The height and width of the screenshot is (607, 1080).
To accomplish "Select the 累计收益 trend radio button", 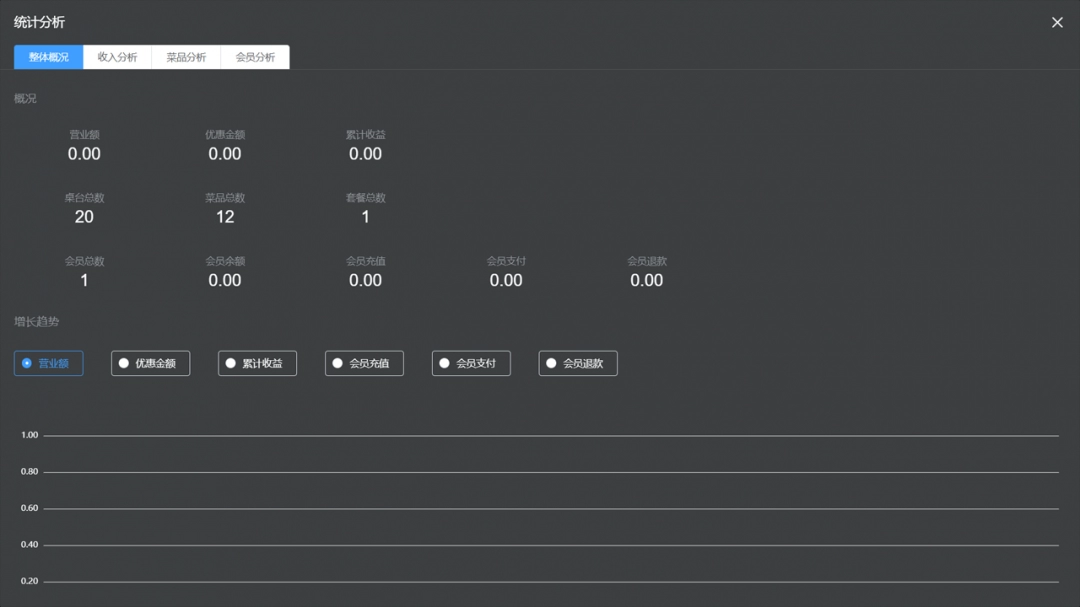I will [x=257, y=363].
